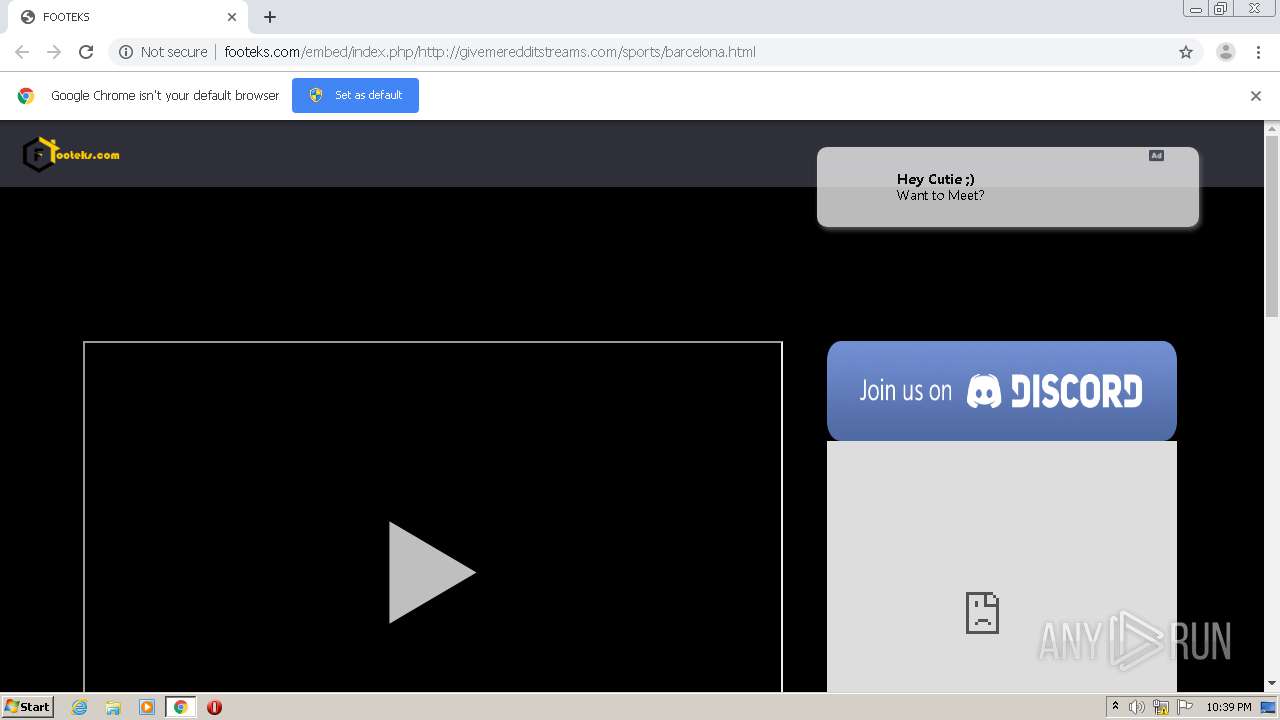Image resolution: width=1280 pixels, height=720 pixels.
Task: Click the network tray icon
Action: pyautogui.click(x=1161, y=707)
